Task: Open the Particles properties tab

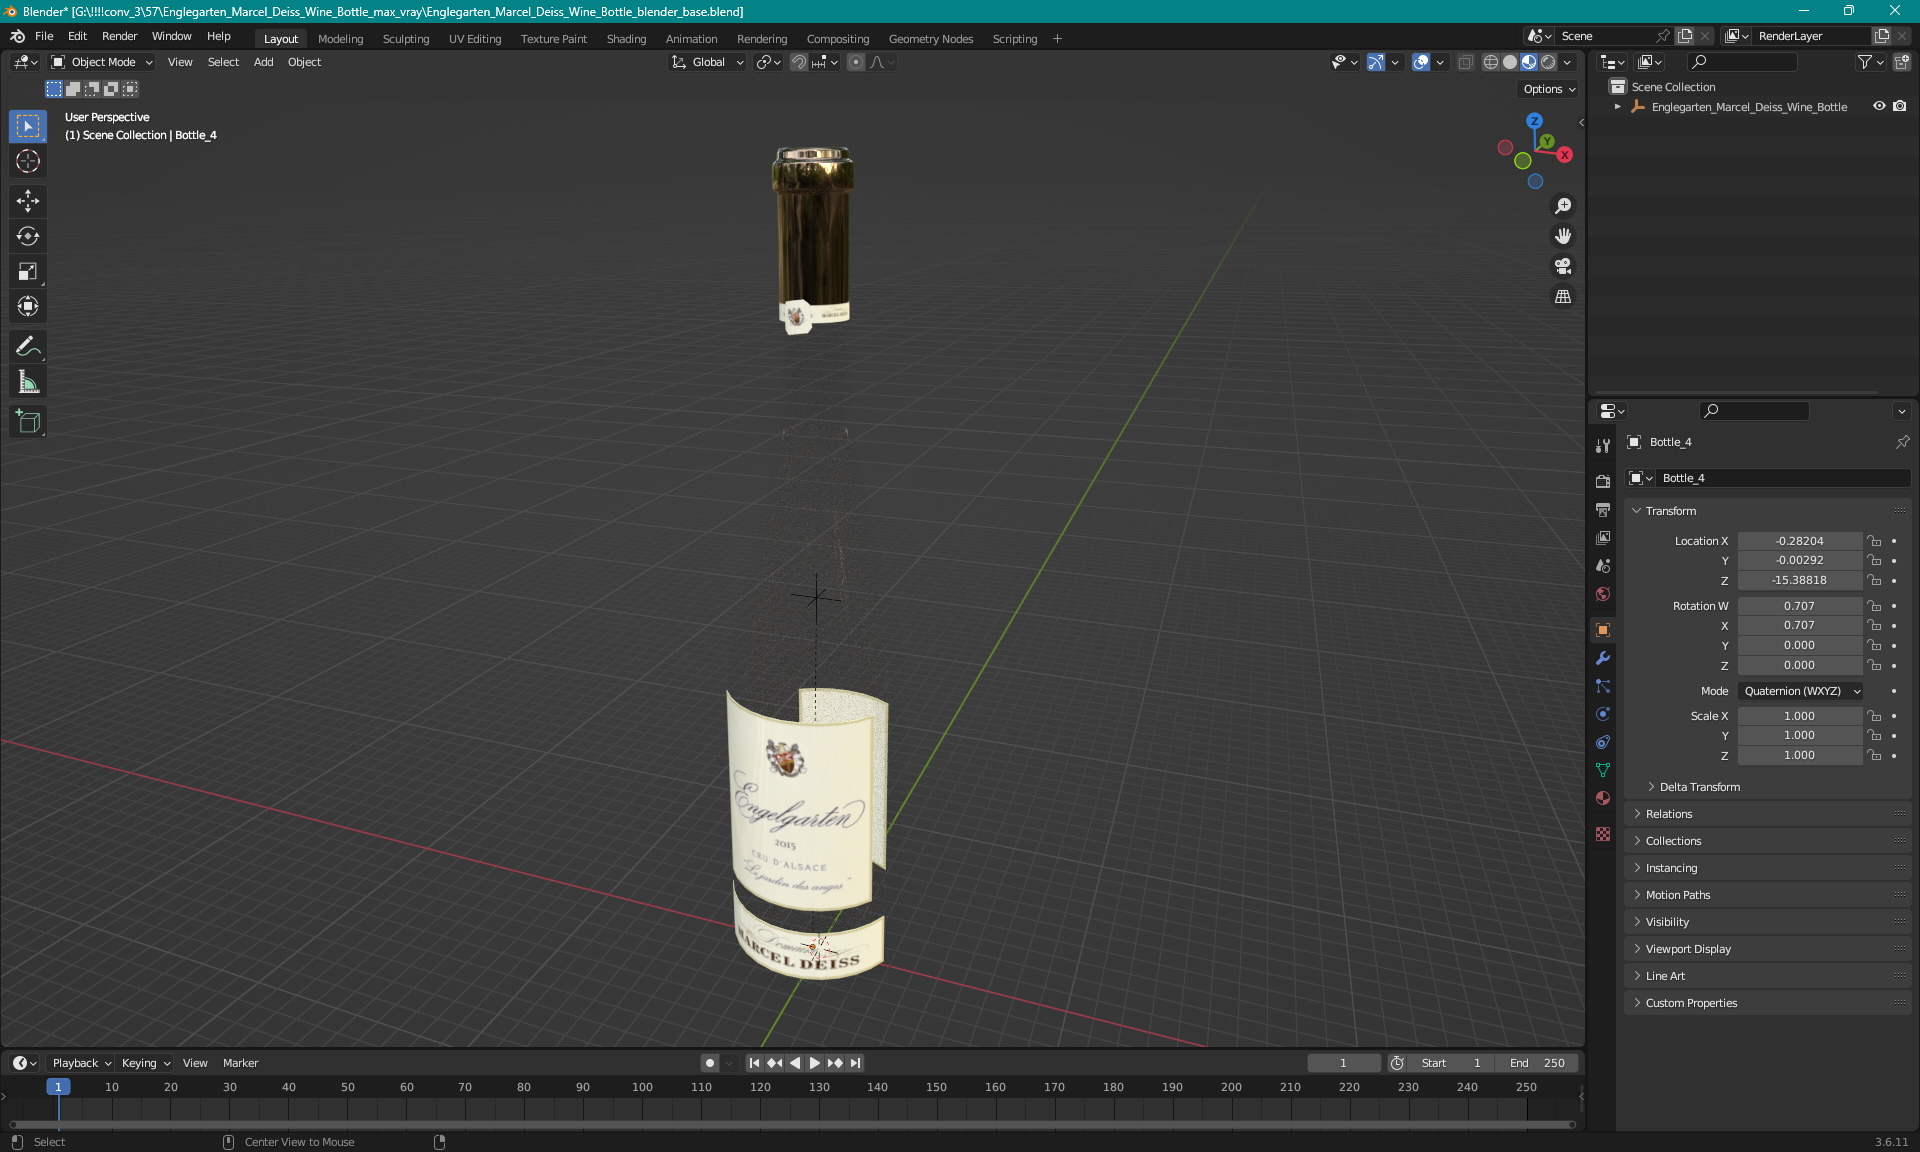Action: (x=1603, y=686)
